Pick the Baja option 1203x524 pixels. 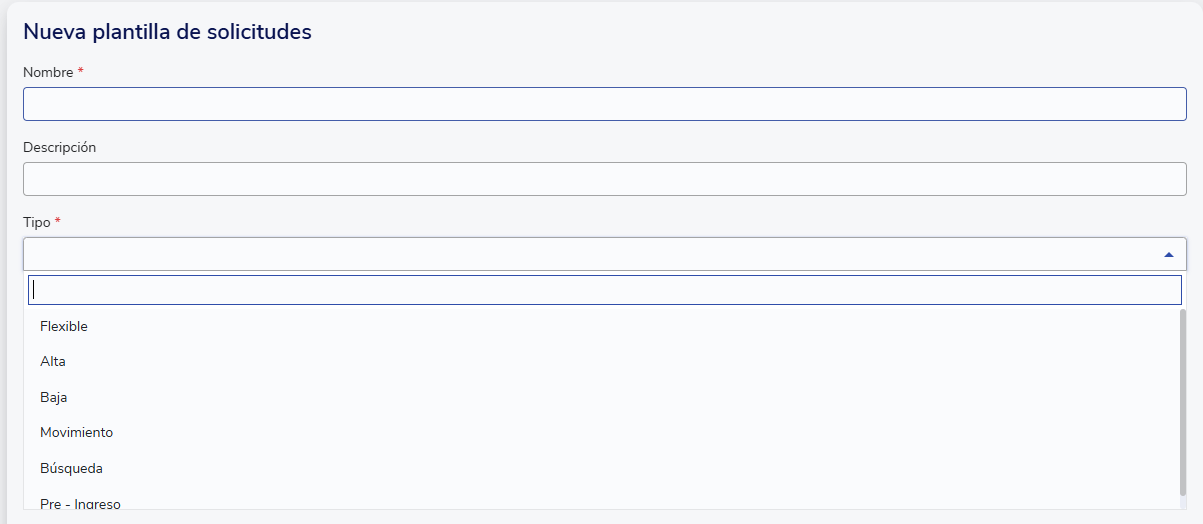tap(54, 397)
